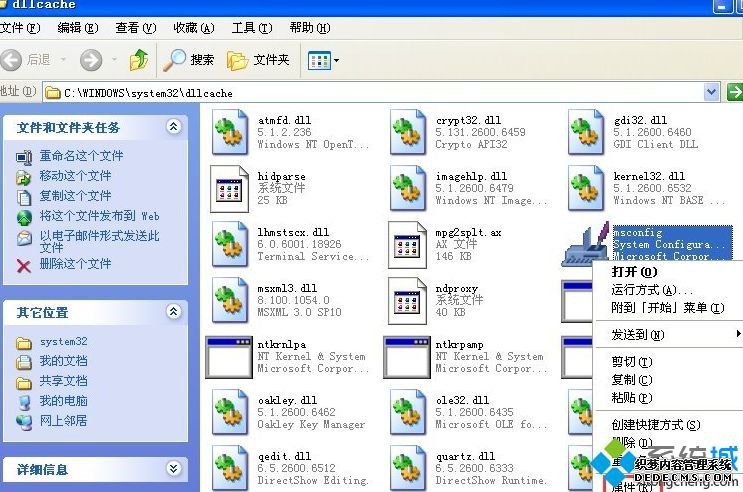Select the qedit.dll file icon
The width and height of the screenshot is (743, 492).
click(x=230, y=468)
